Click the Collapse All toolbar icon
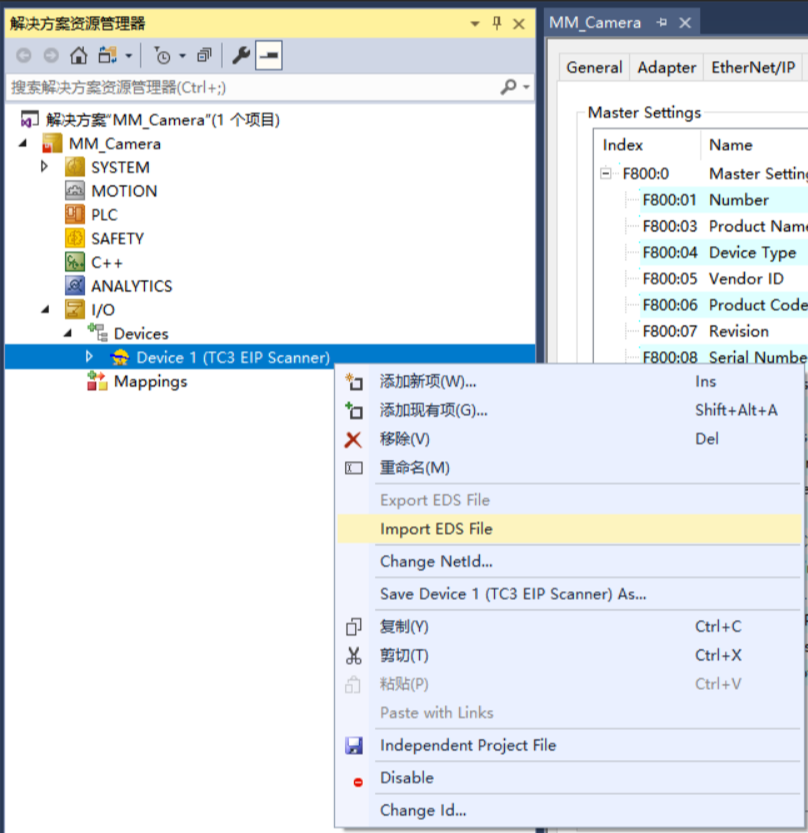 [204, 56]
